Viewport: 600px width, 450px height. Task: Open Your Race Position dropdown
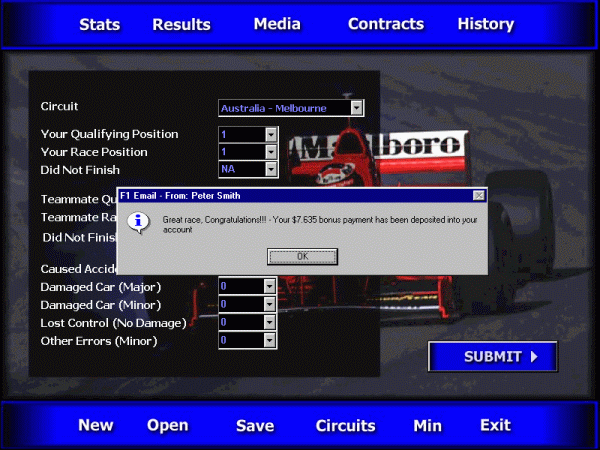pyautogui.click(x=269, y=152)
